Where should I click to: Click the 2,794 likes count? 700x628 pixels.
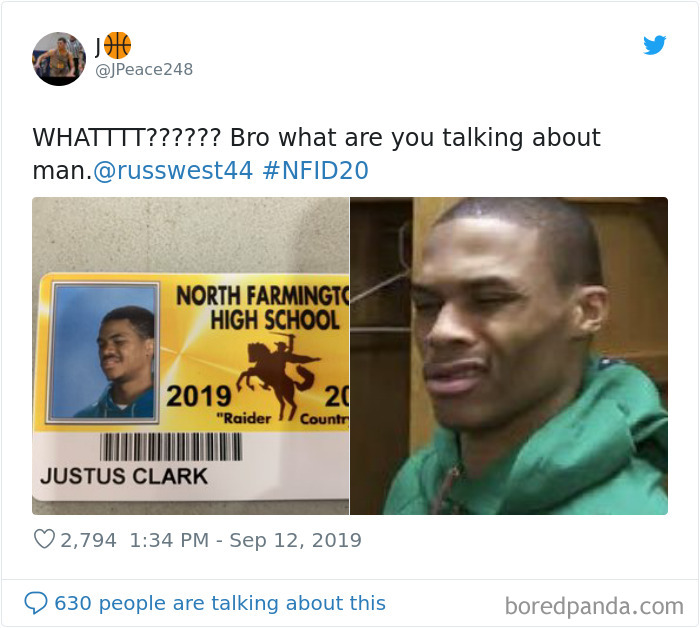(x=88, y=540)
